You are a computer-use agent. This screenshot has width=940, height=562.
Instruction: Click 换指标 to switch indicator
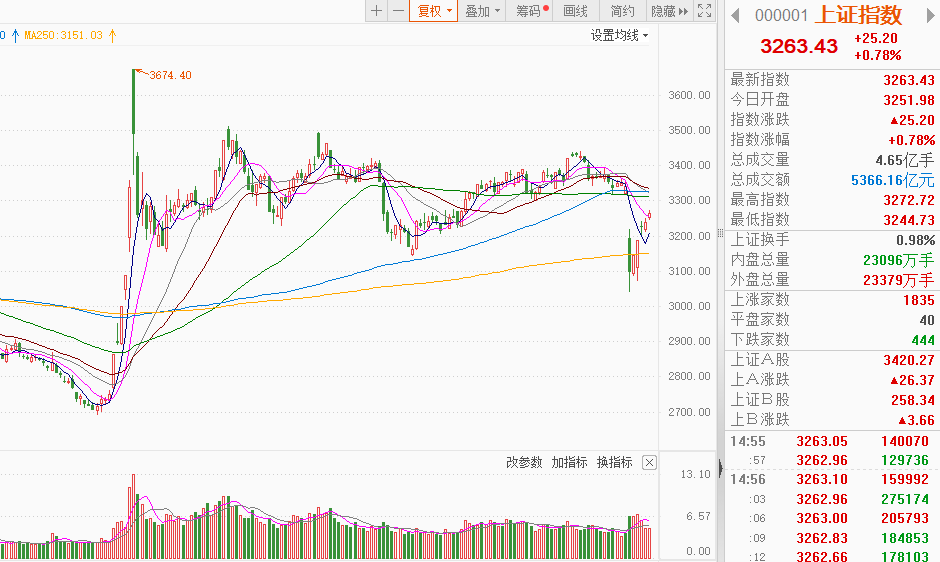(x=614, y=462)
